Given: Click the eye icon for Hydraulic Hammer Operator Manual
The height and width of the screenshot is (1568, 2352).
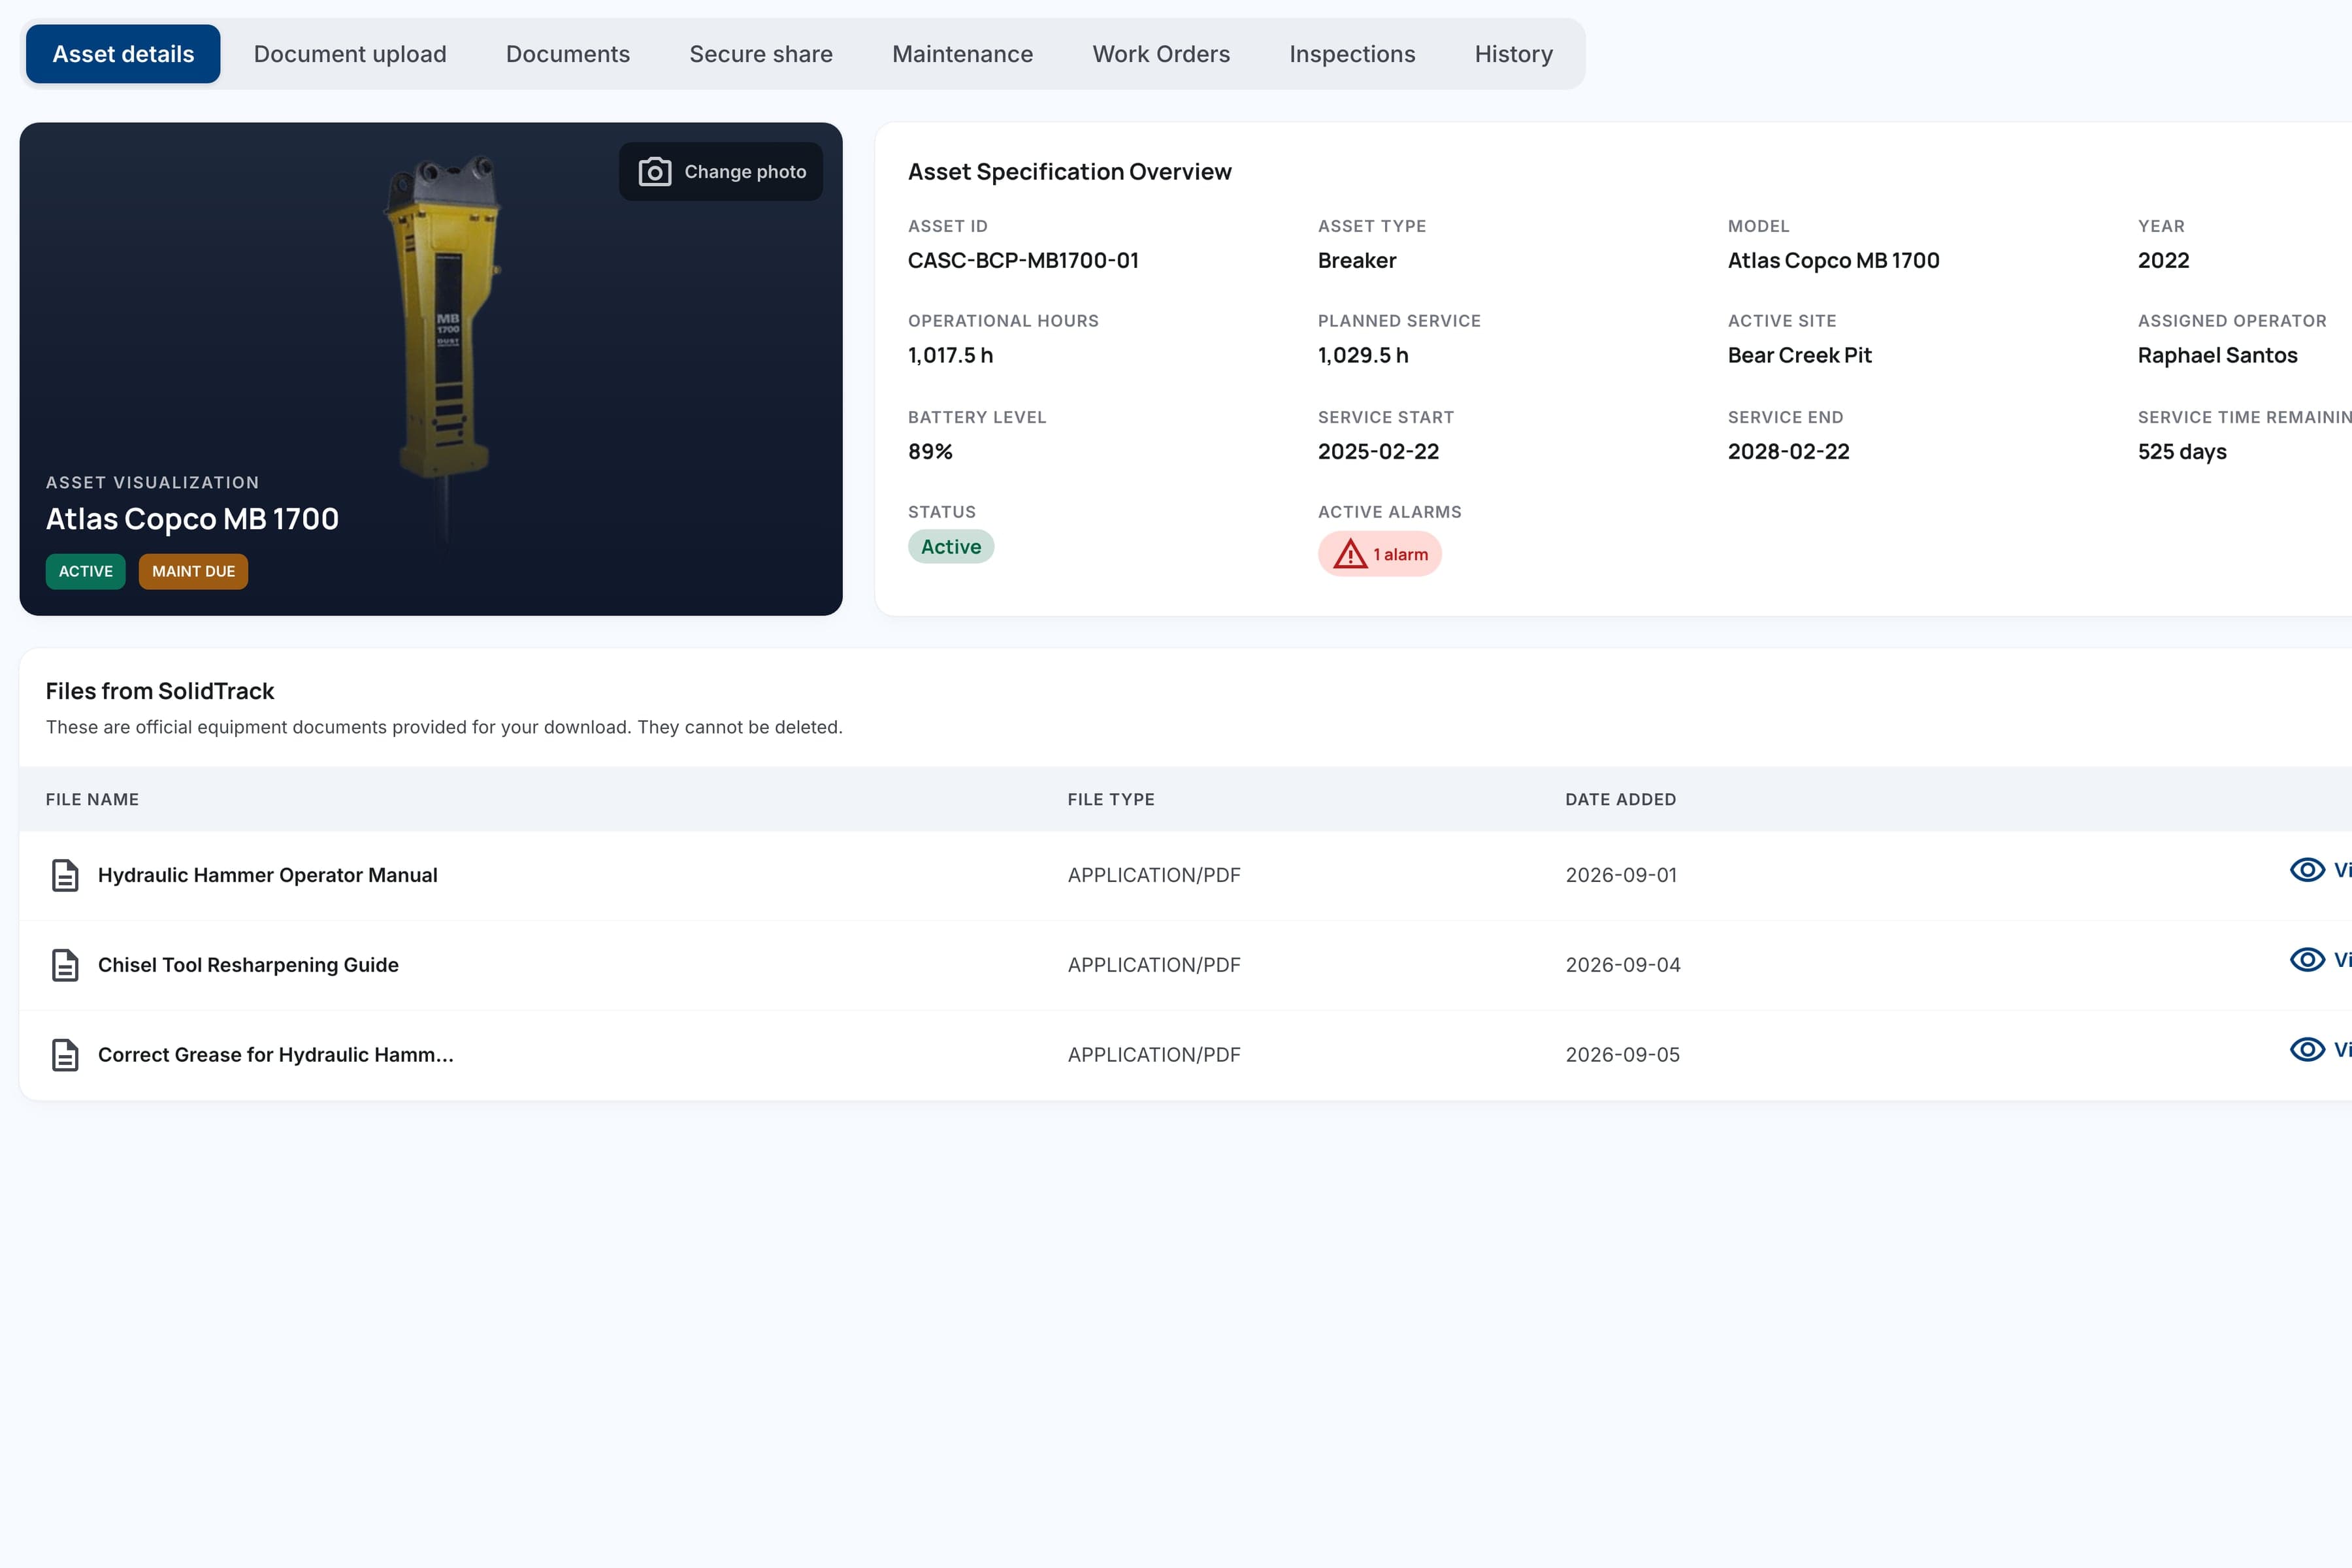Looking at the screenshot, I should [2307, 870].
